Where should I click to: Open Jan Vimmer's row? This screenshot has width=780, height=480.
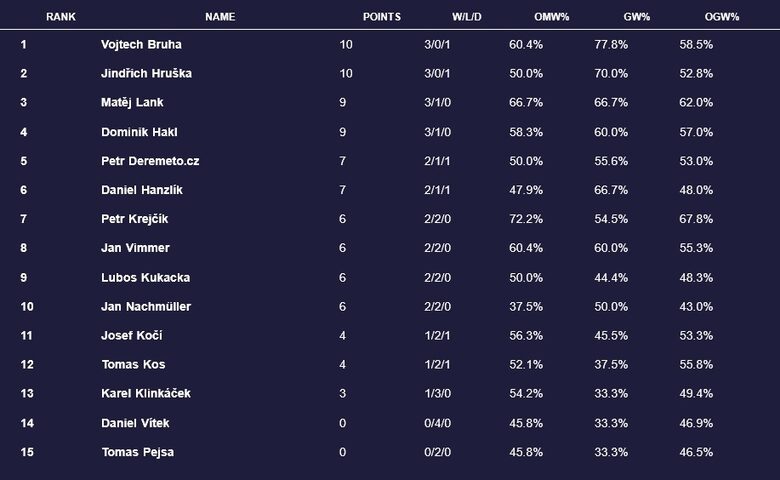(135, 248)
